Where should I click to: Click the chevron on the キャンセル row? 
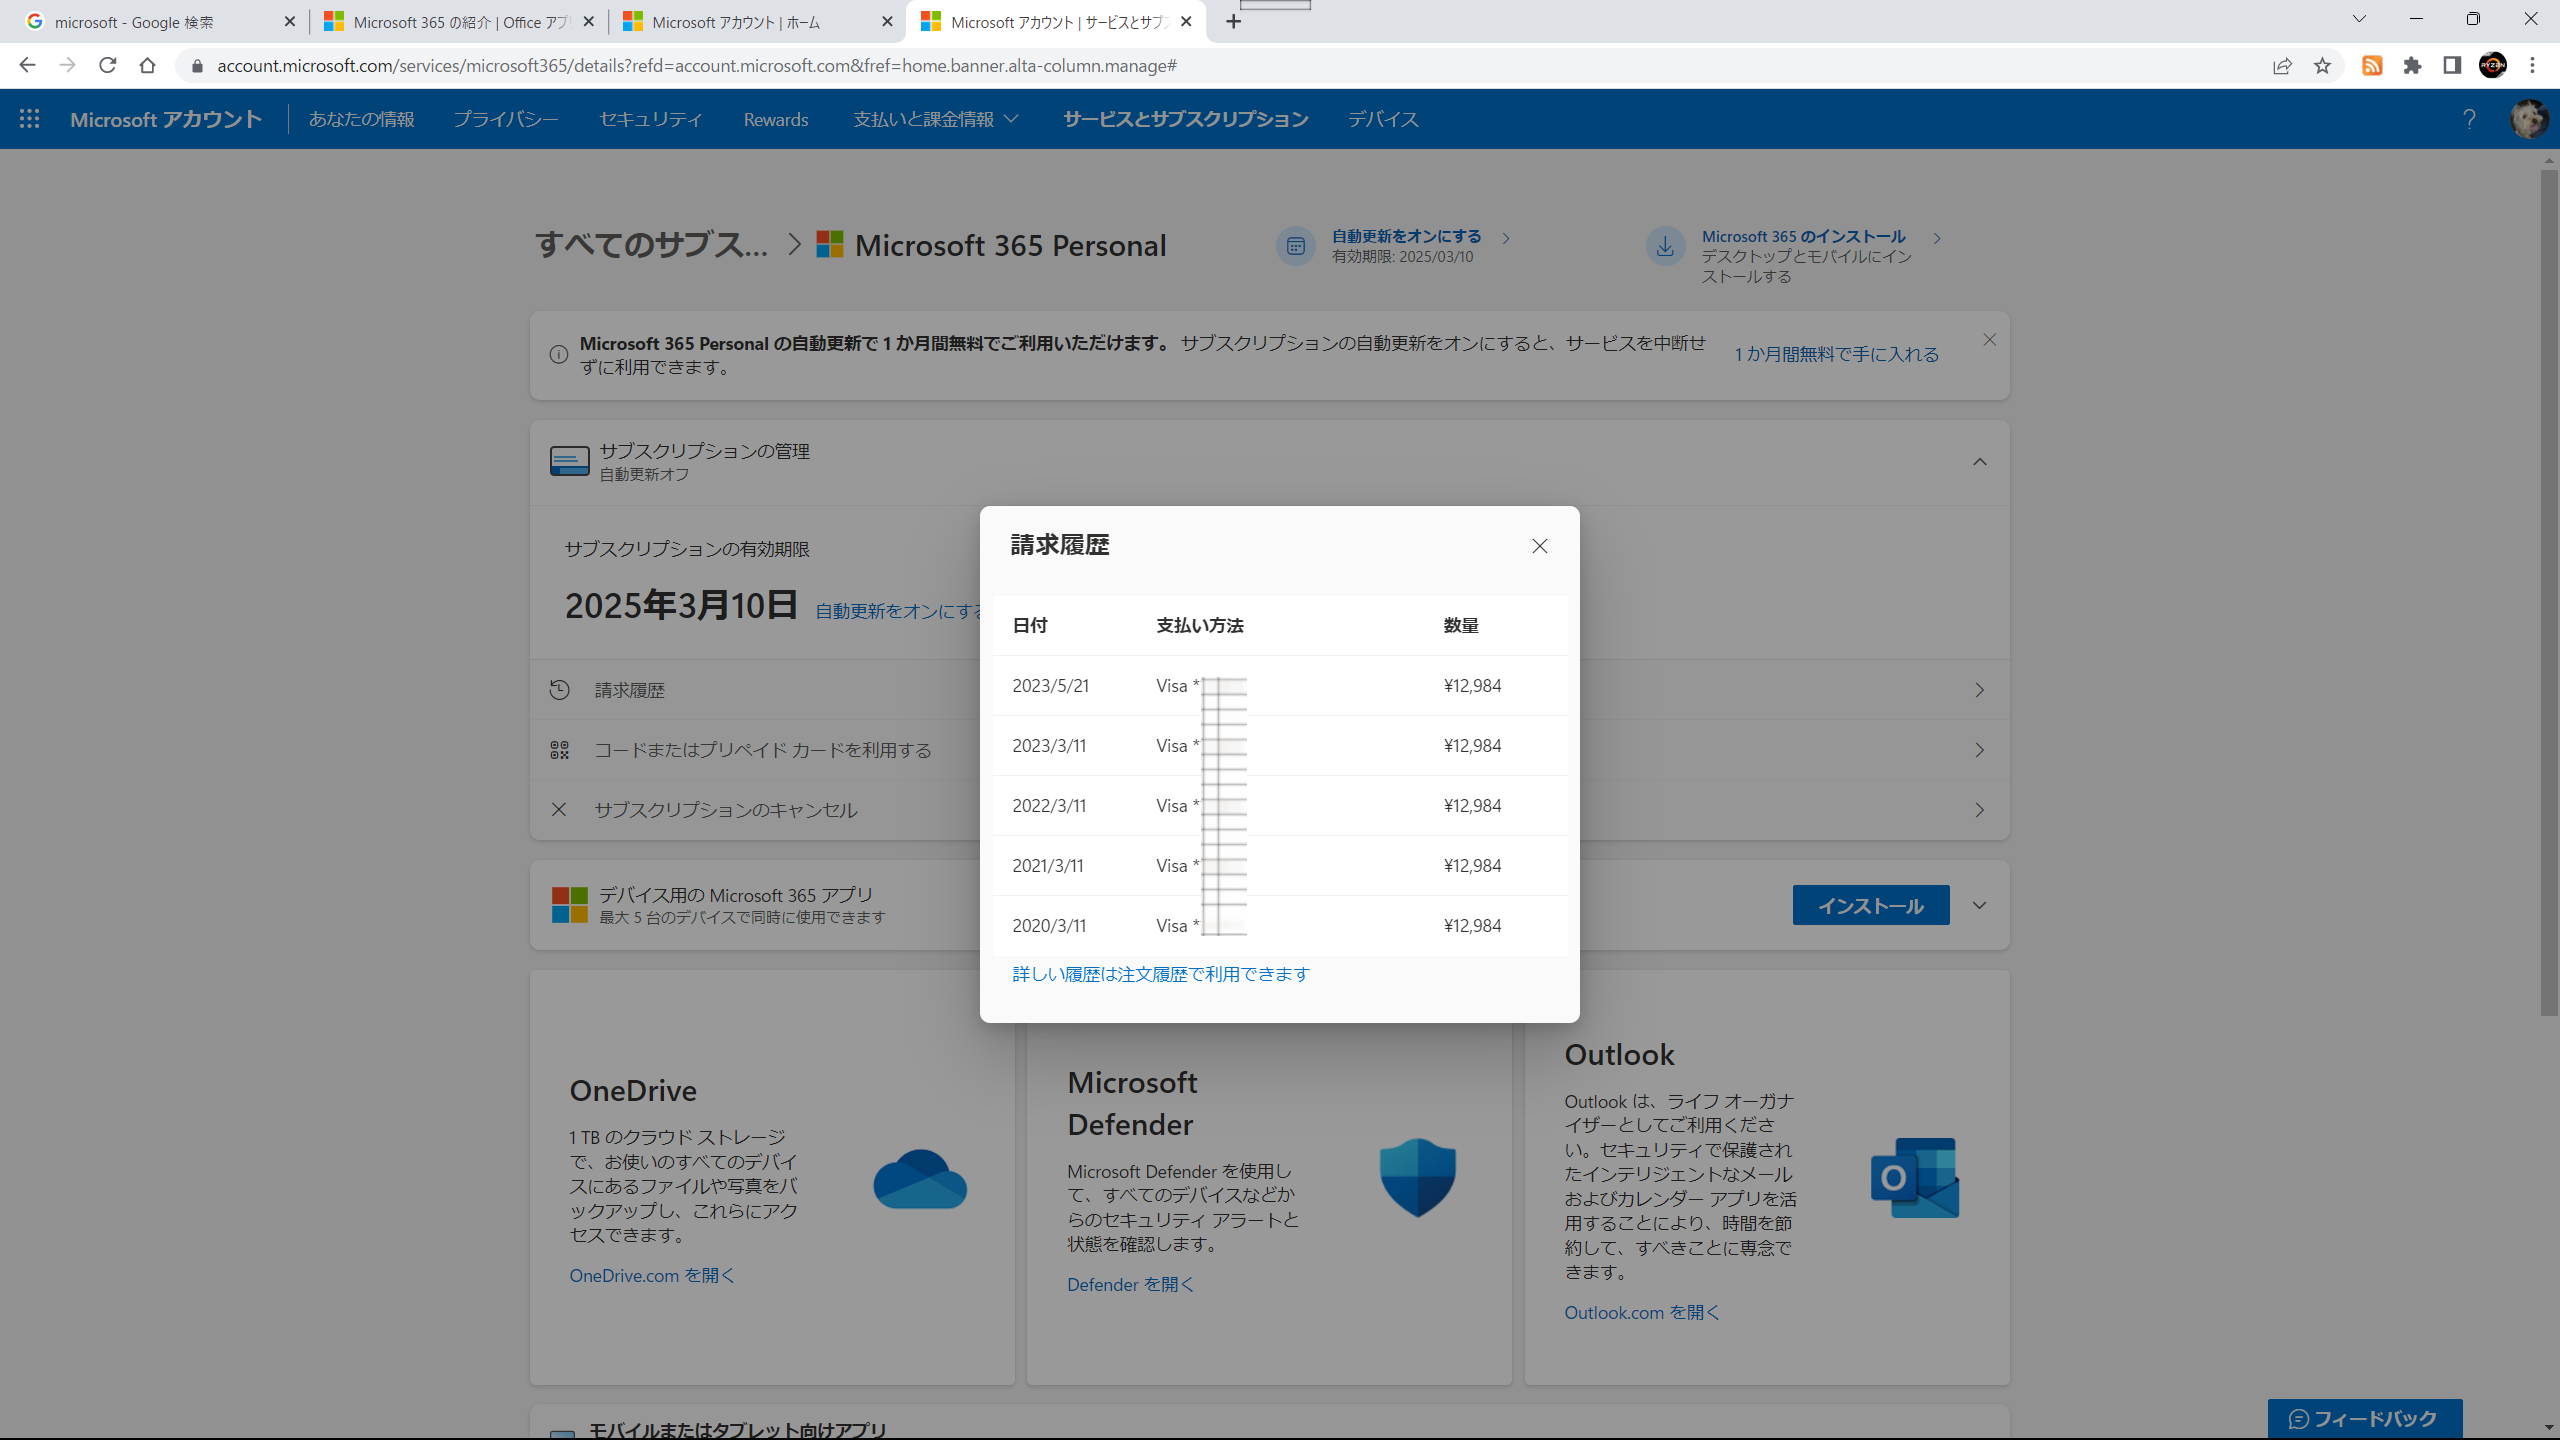[x=1979, y=810]
